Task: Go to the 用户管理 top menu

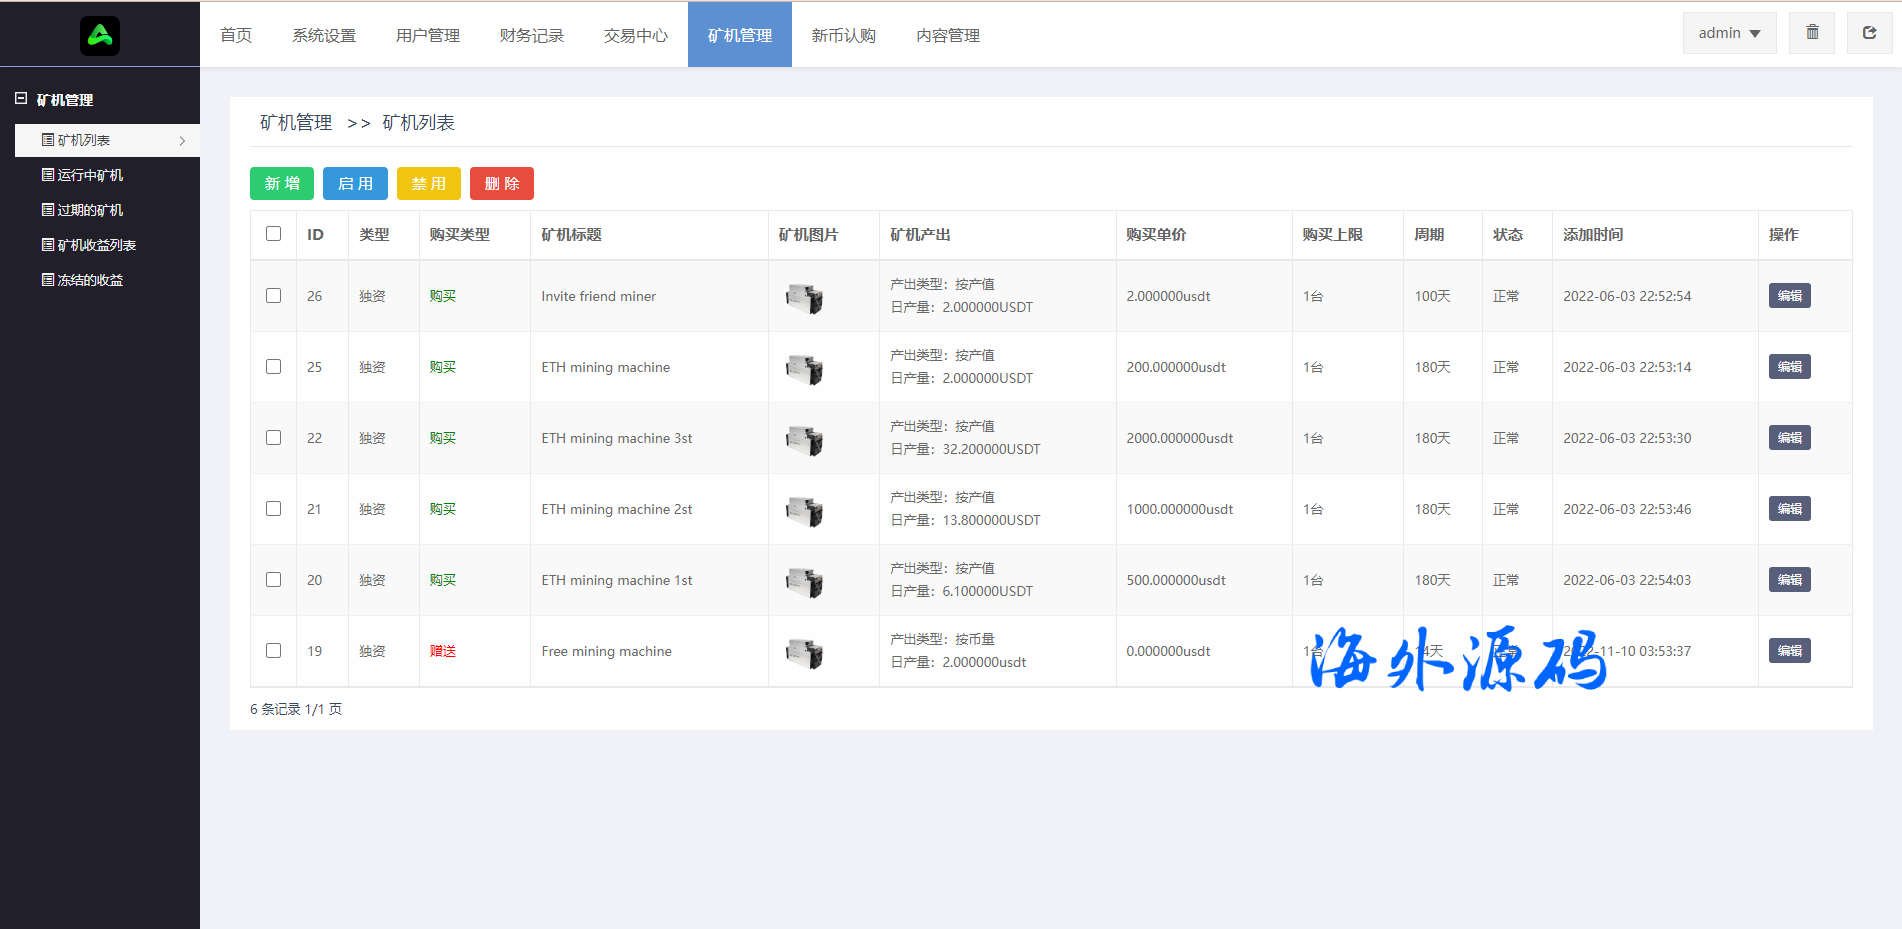Action: [427, 35]
